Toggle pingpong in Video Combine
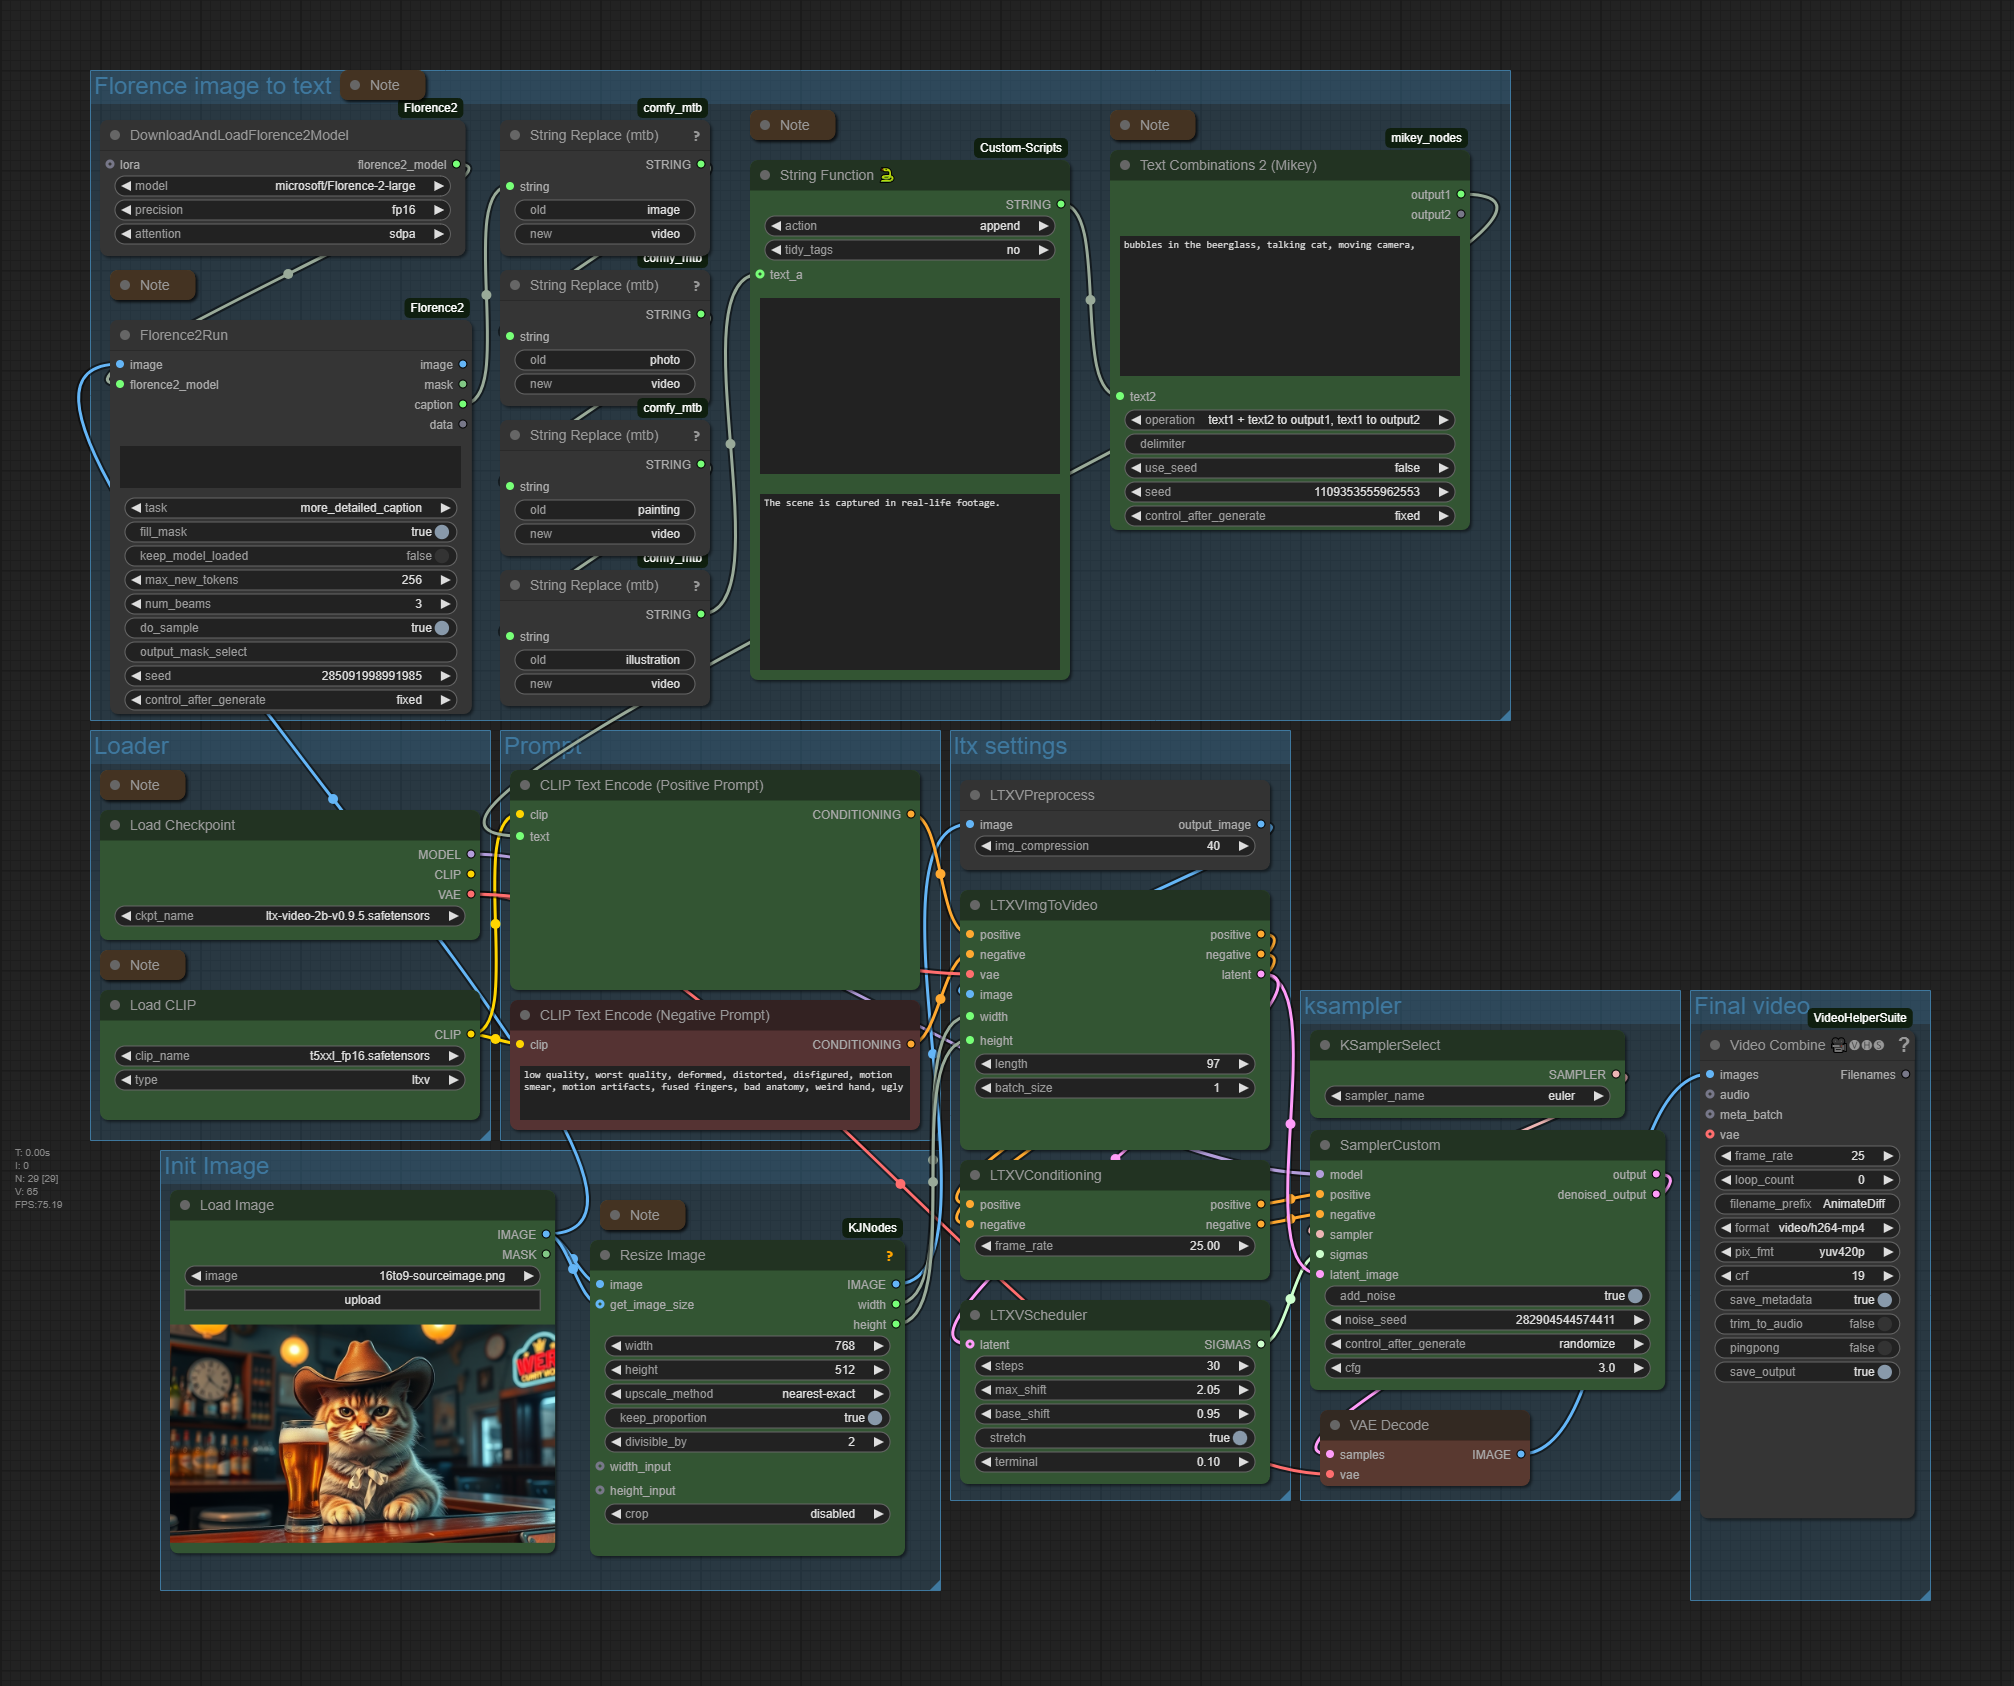Viewport: 2014px width, 1686px height. 1884,1348
